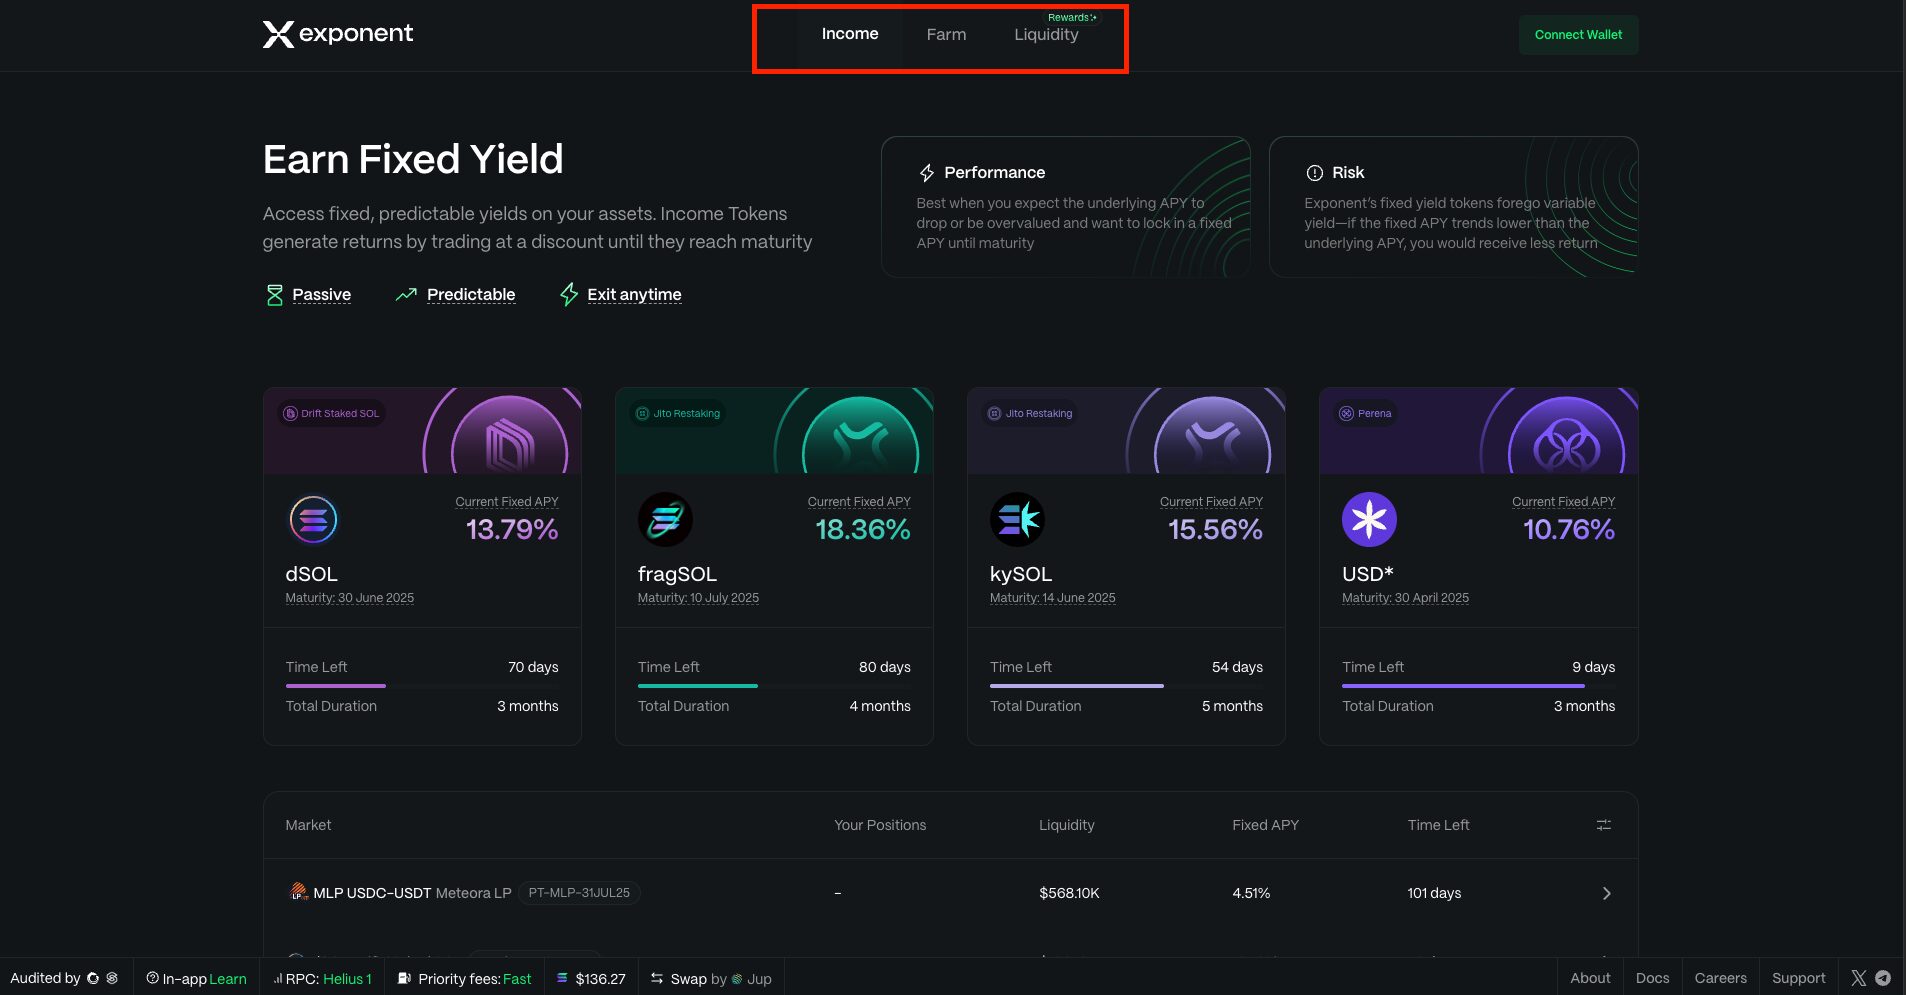Viewport: 1906px width, 995px height.
Task: Click the Exponent logo
Action: coord(337,34)
